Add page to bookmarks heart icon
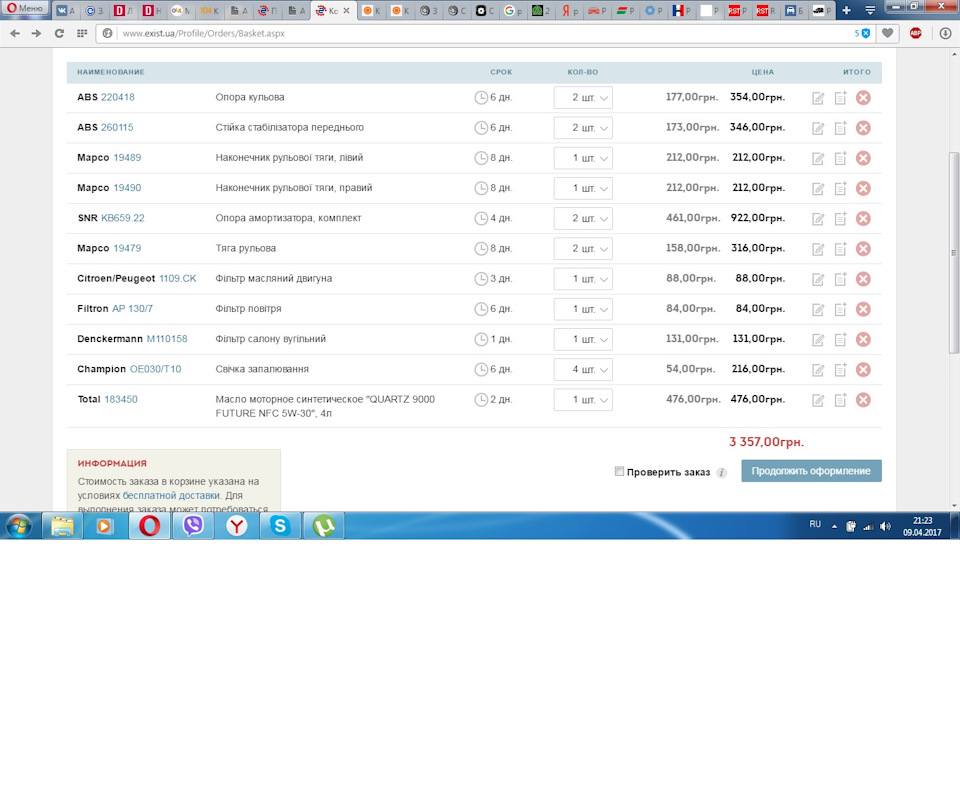 (887, 33)
